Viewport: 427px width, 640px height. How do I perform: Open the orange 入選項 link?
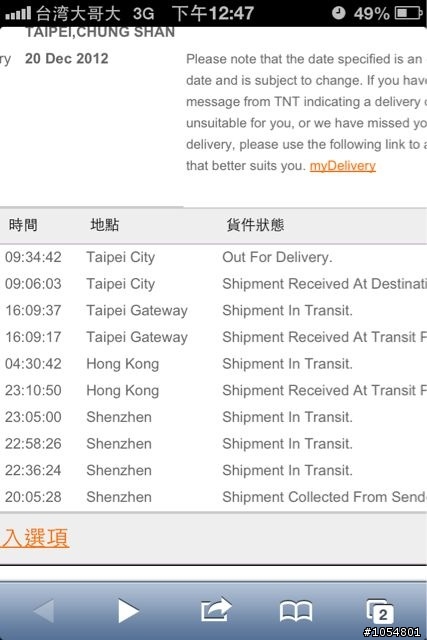[35, 538]
